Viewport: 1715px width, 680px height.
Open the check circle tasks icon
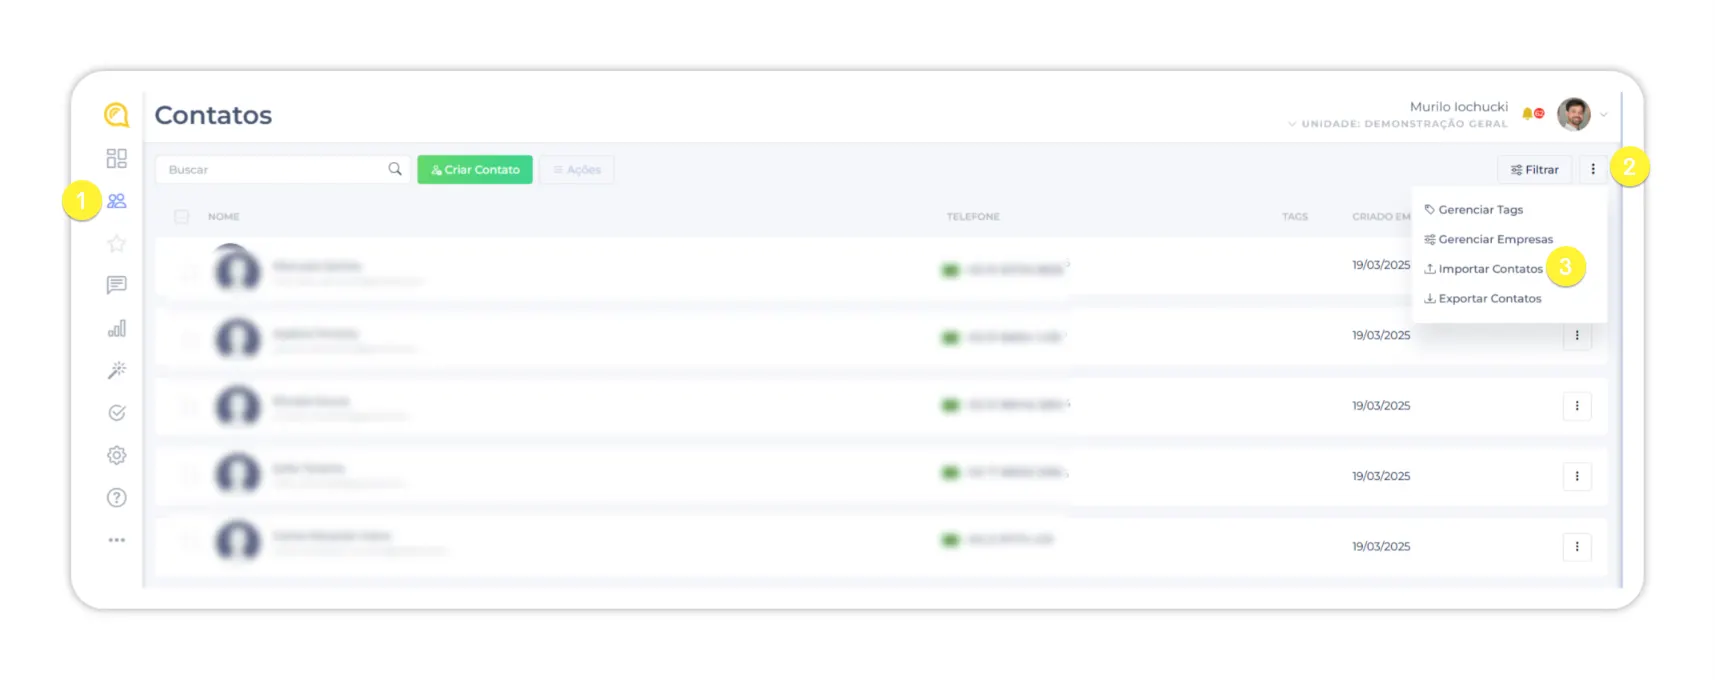coord(117,413)
